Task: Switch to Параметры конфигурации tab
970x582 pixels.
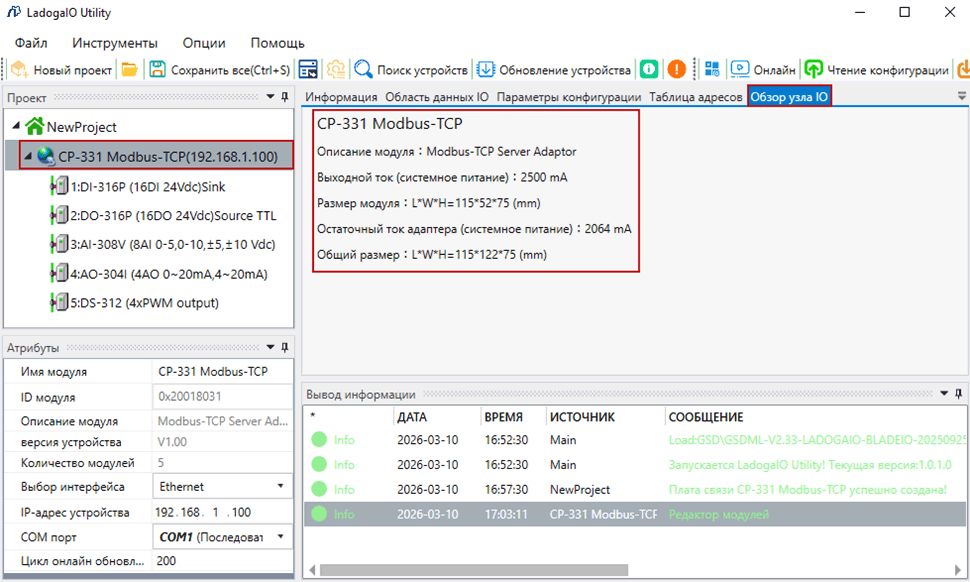Action: point(569,97)
